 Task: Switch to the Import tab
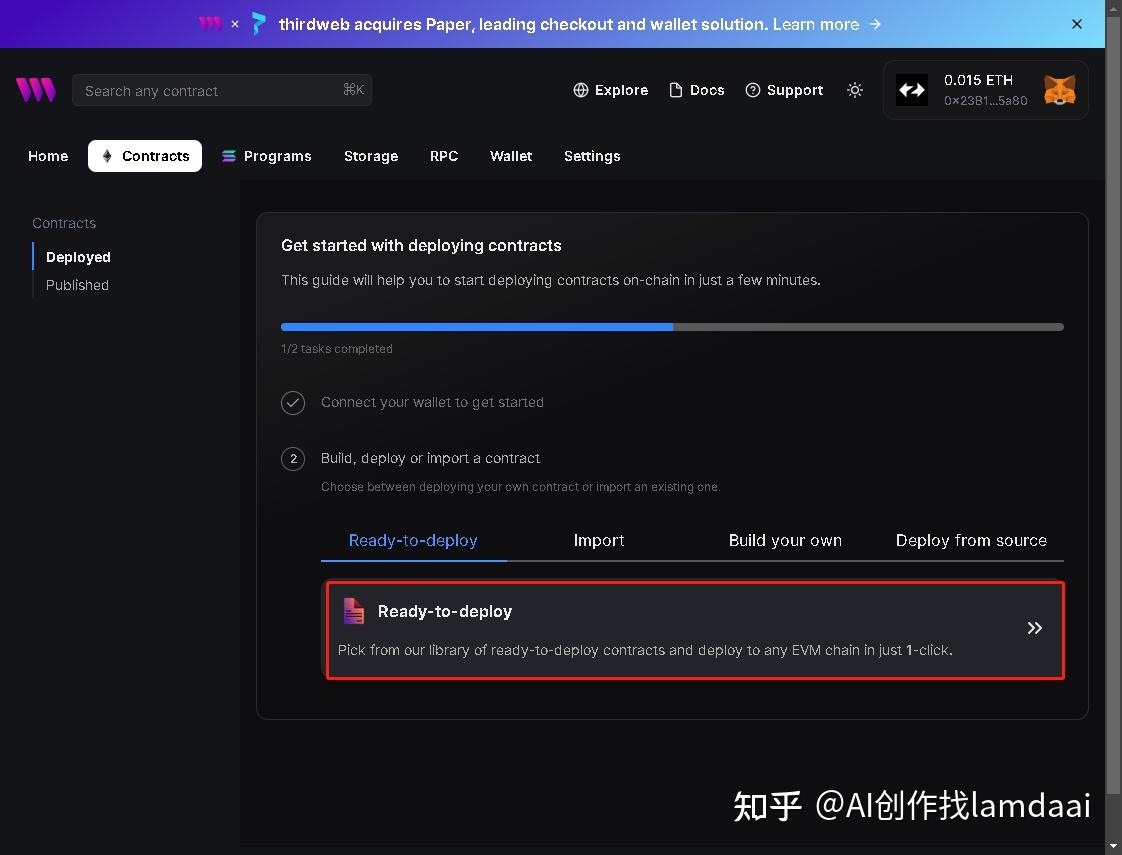599,540
